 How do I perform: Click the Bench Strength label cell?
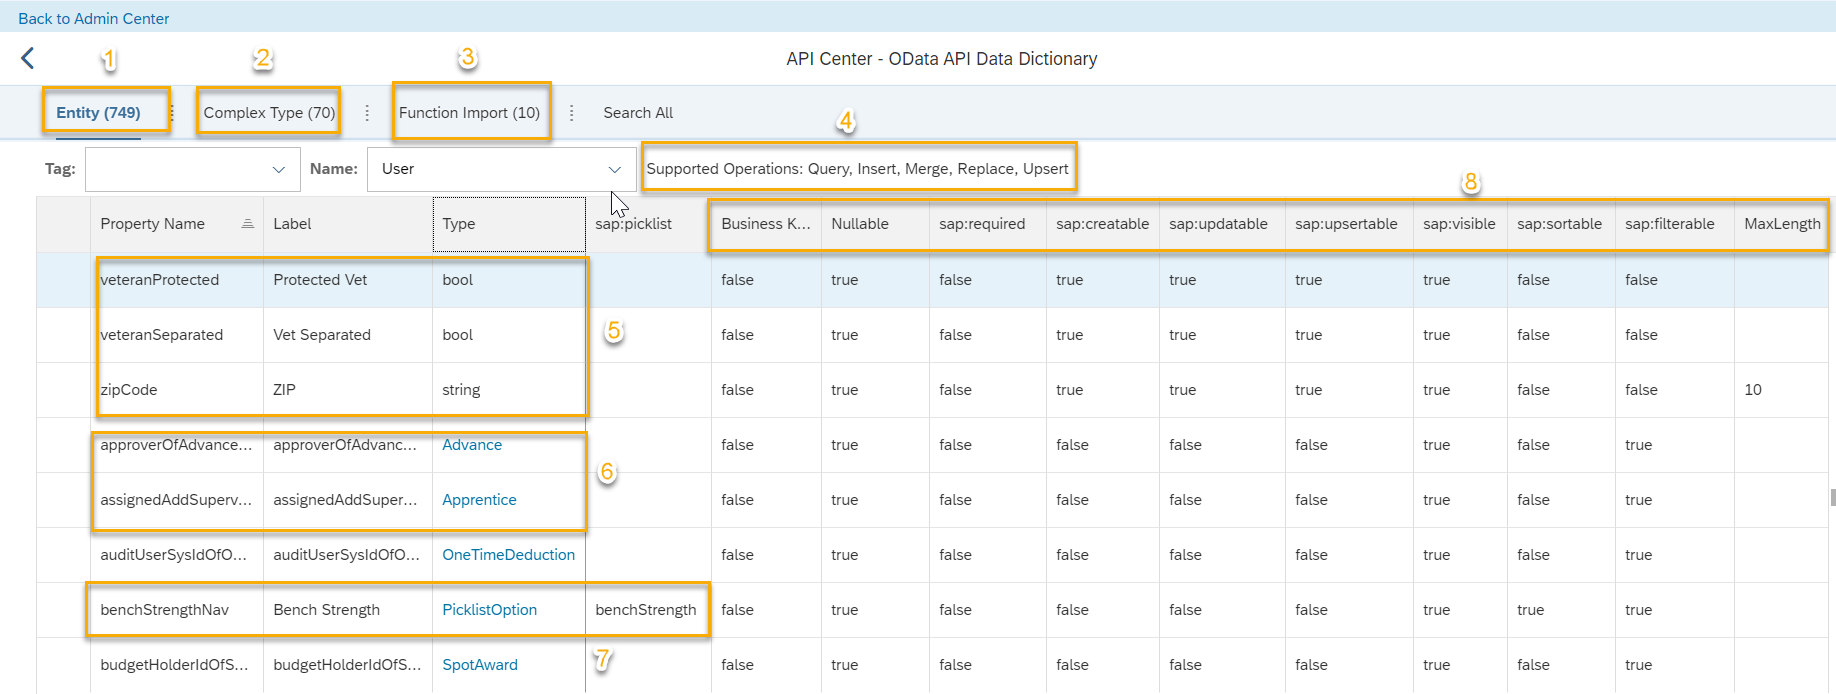pos(348,610)
